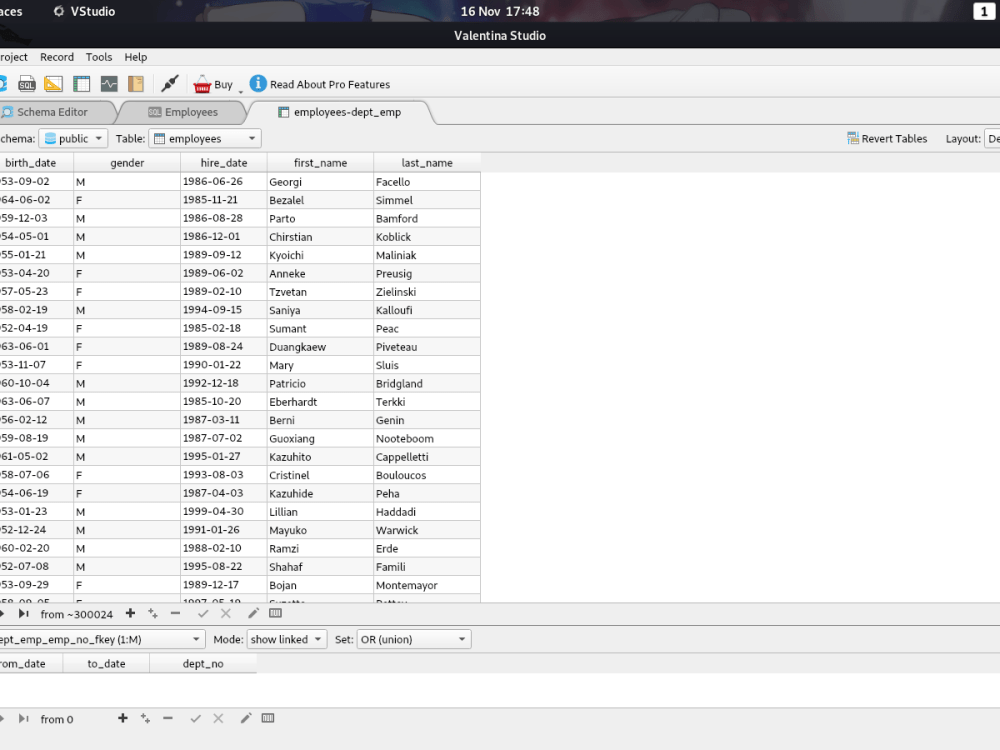1000x750 pixels.
Task: Open the SQL Editor toolbar icon
Action: (x=27, y=84)
